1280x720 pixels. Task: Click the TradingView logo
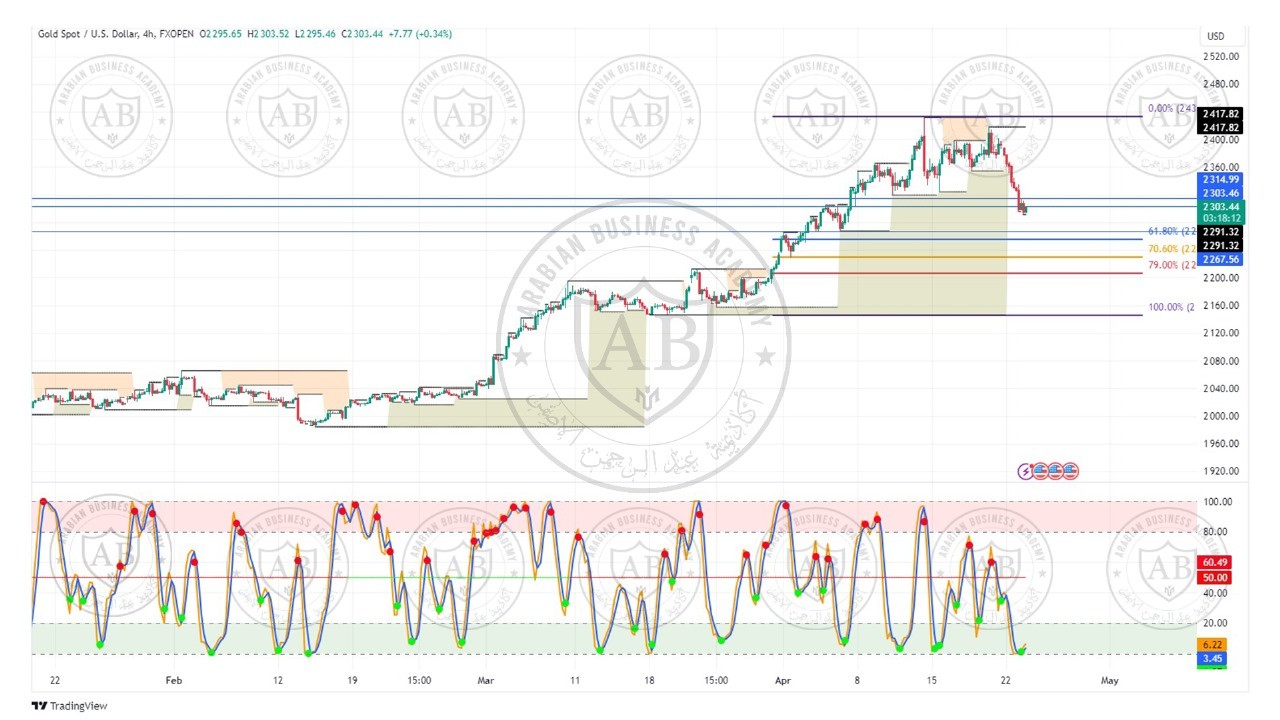pos(69,706)
